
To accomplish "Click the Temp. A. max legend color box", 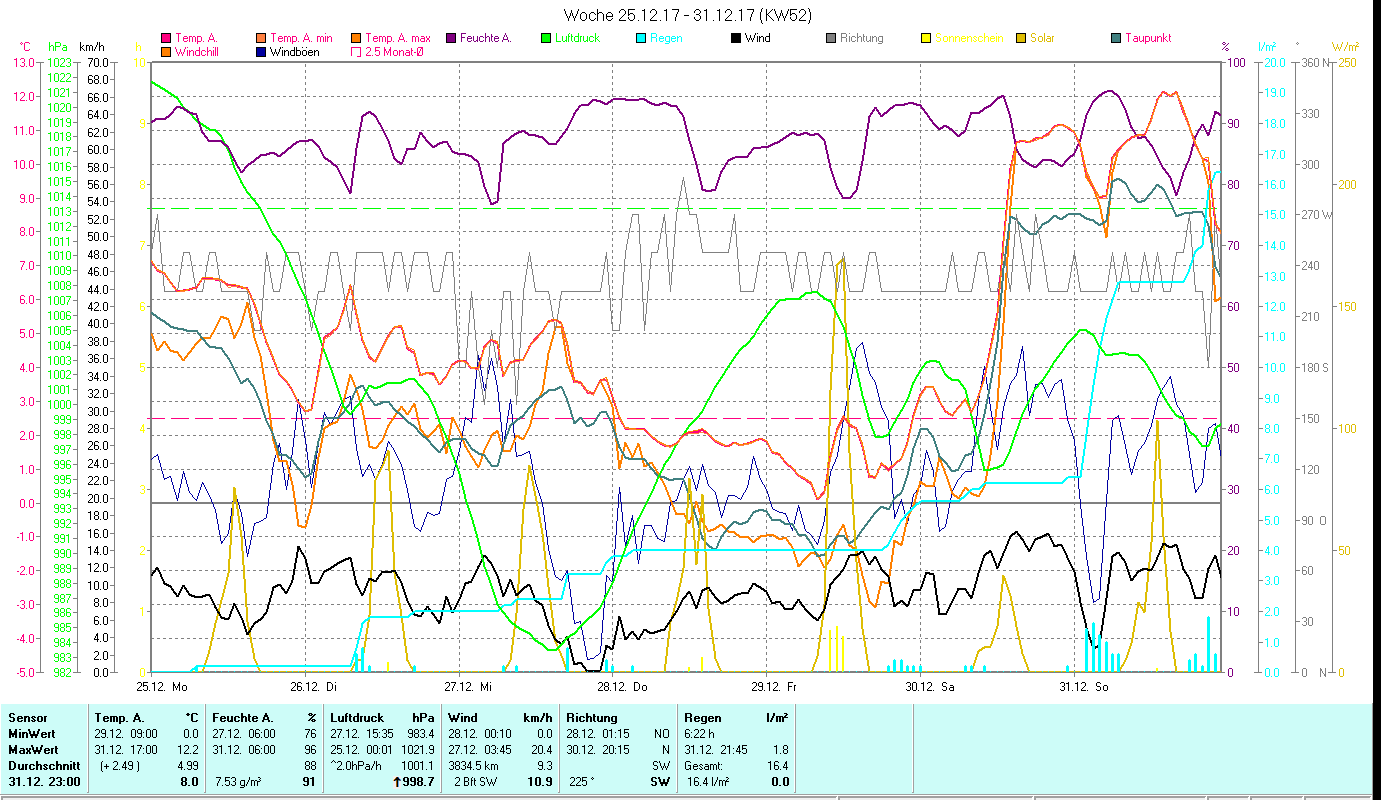I will coord(357,38).
